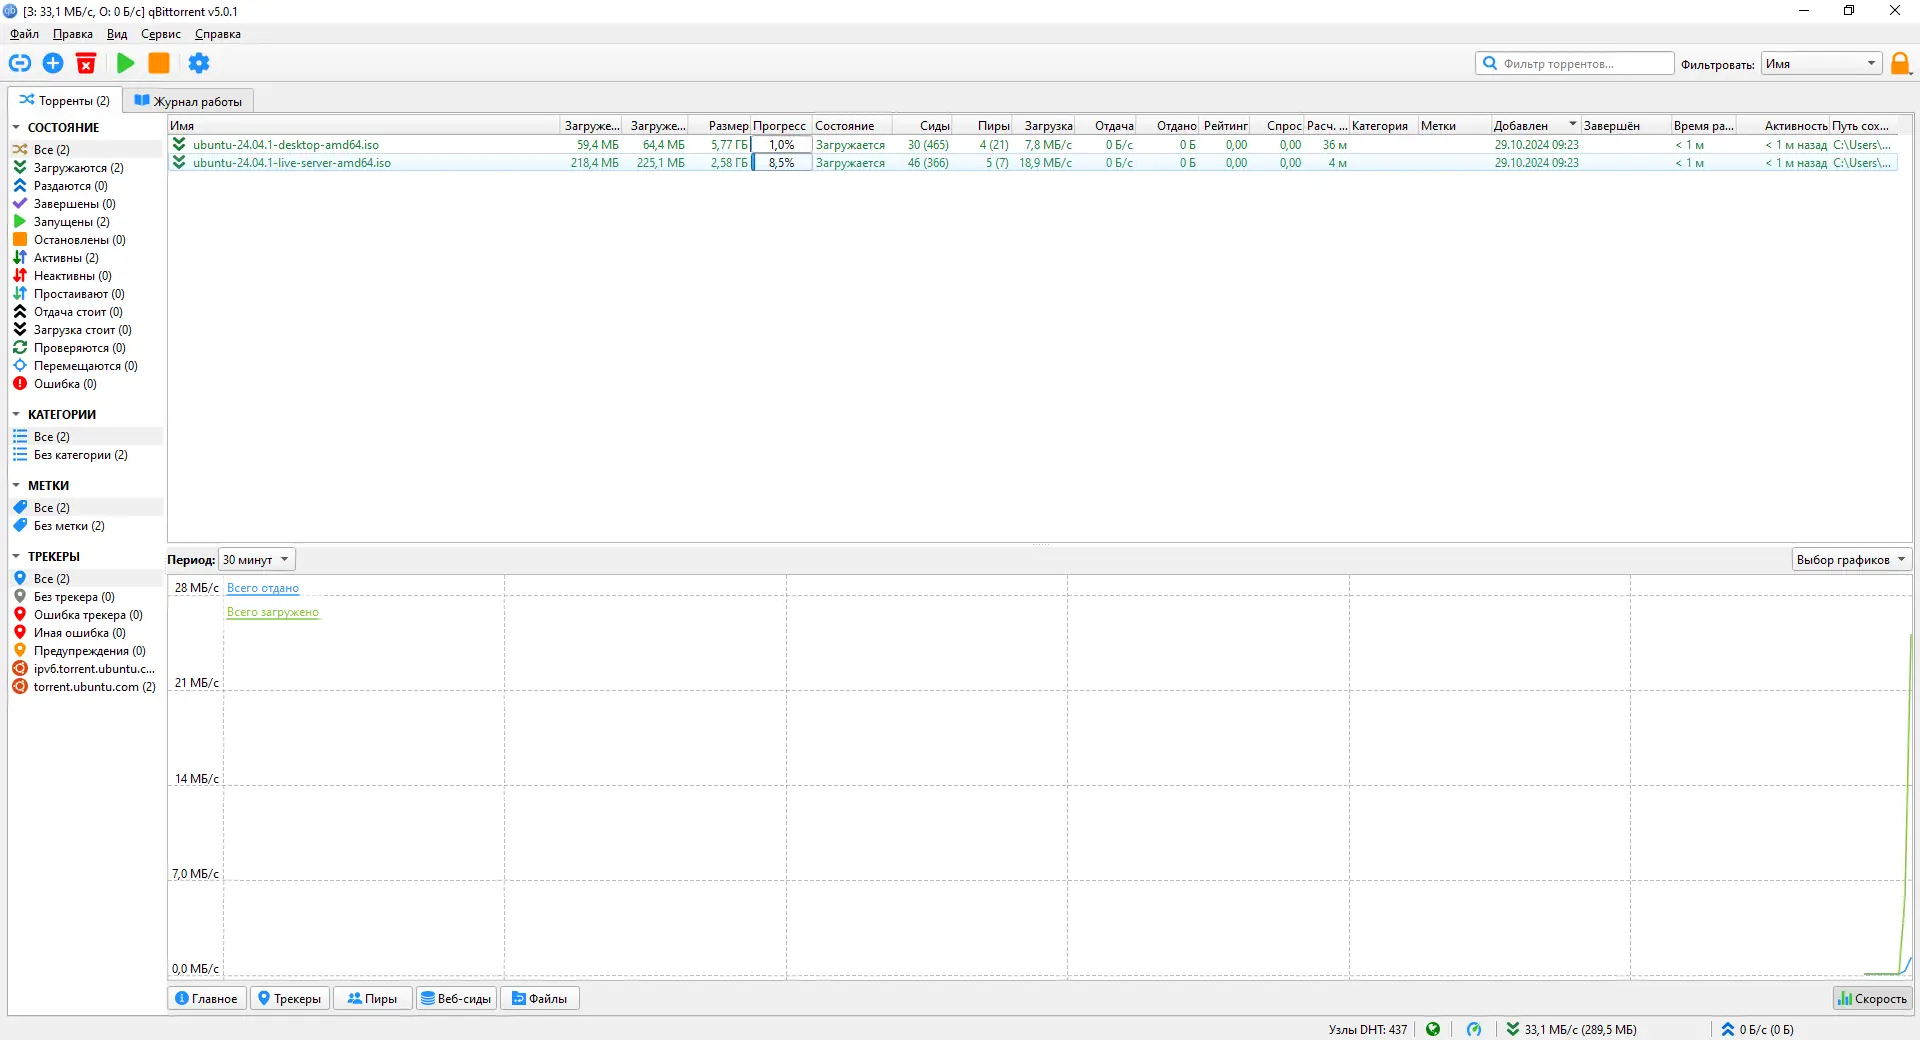Select the Перемещаются (0) status filter
This screenshot has width=1920, height=1040.
tap(85, 366)
